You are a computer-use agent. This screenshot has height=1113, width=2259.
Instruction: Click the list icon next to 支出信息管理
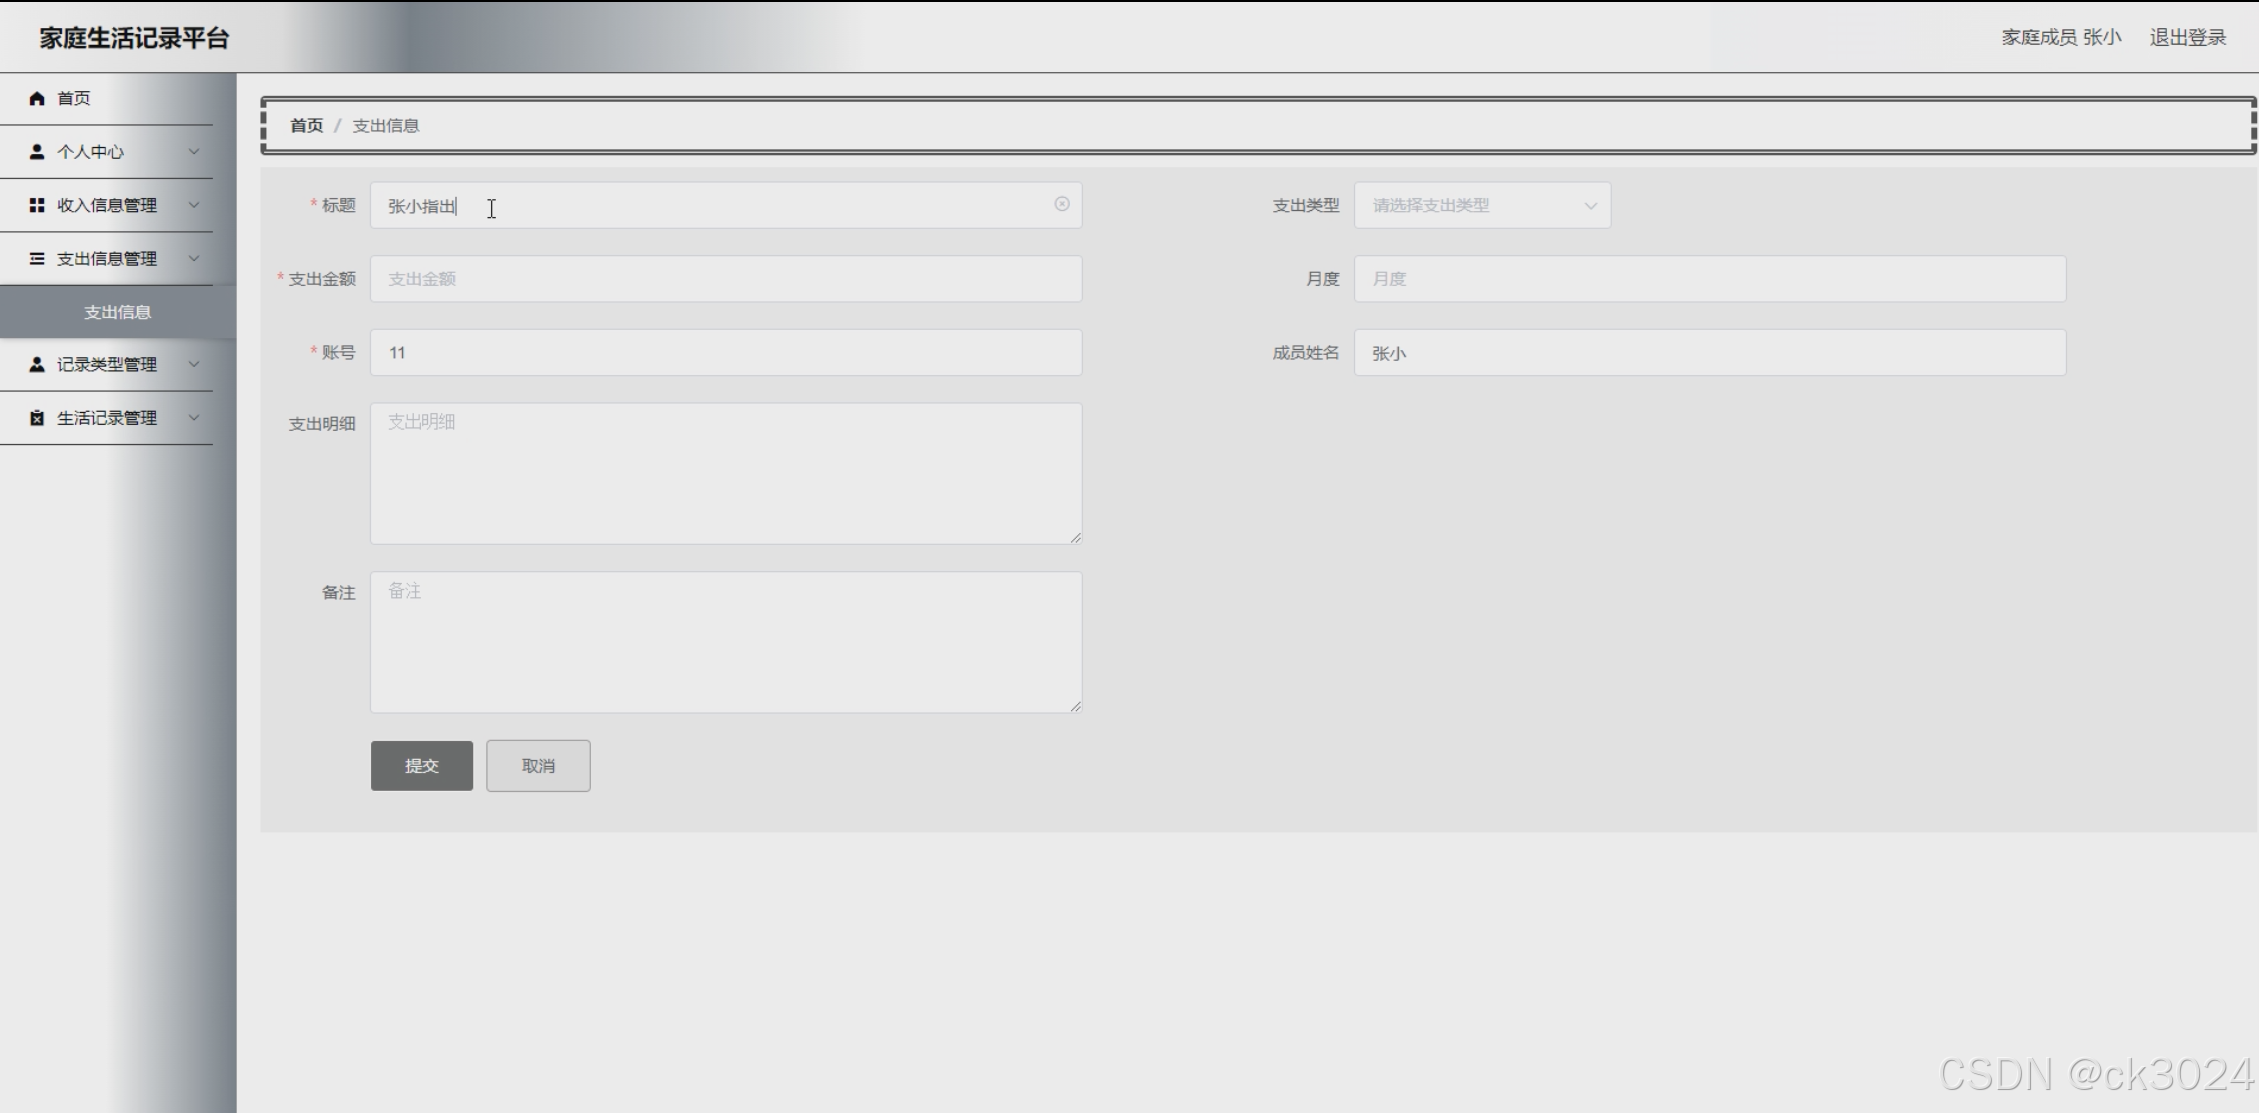coord(37,259)
